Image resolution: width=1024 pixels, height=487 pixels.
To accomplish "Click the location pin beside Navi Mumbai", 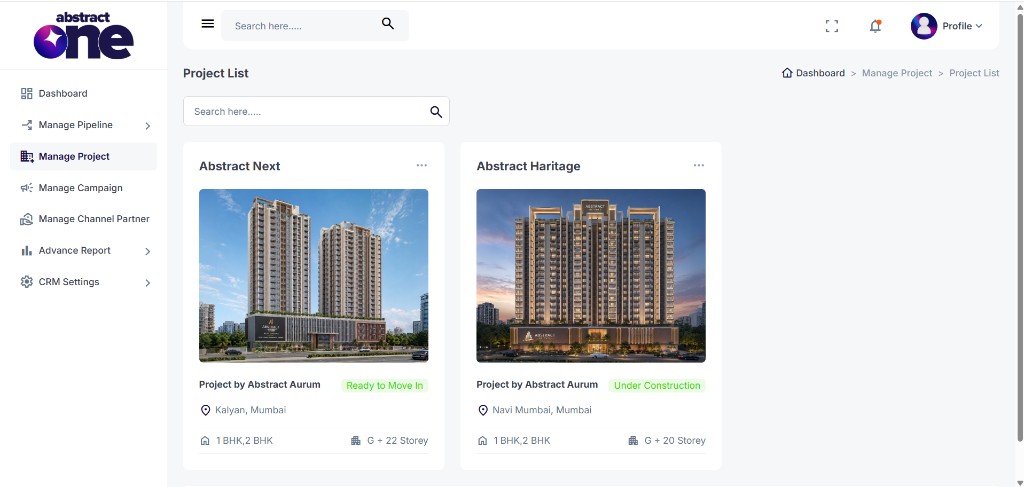I will pyautogui.click(x=483, y=410).
